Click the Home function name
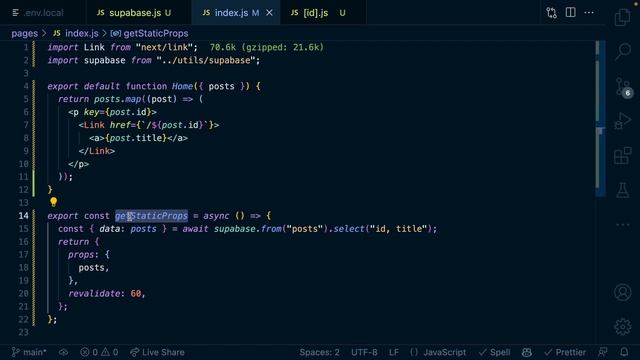The width and height of the screenshot is (640, 360). pos(182,86)
